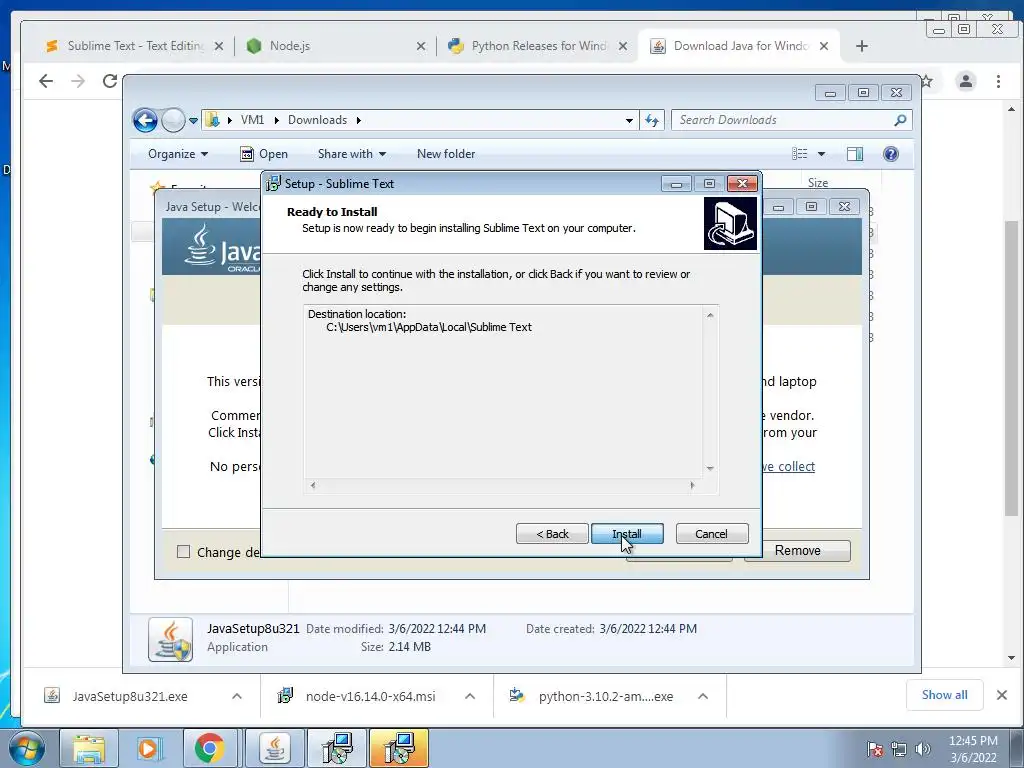
Task: Open network icon in system tray
Action: (899, 749)
